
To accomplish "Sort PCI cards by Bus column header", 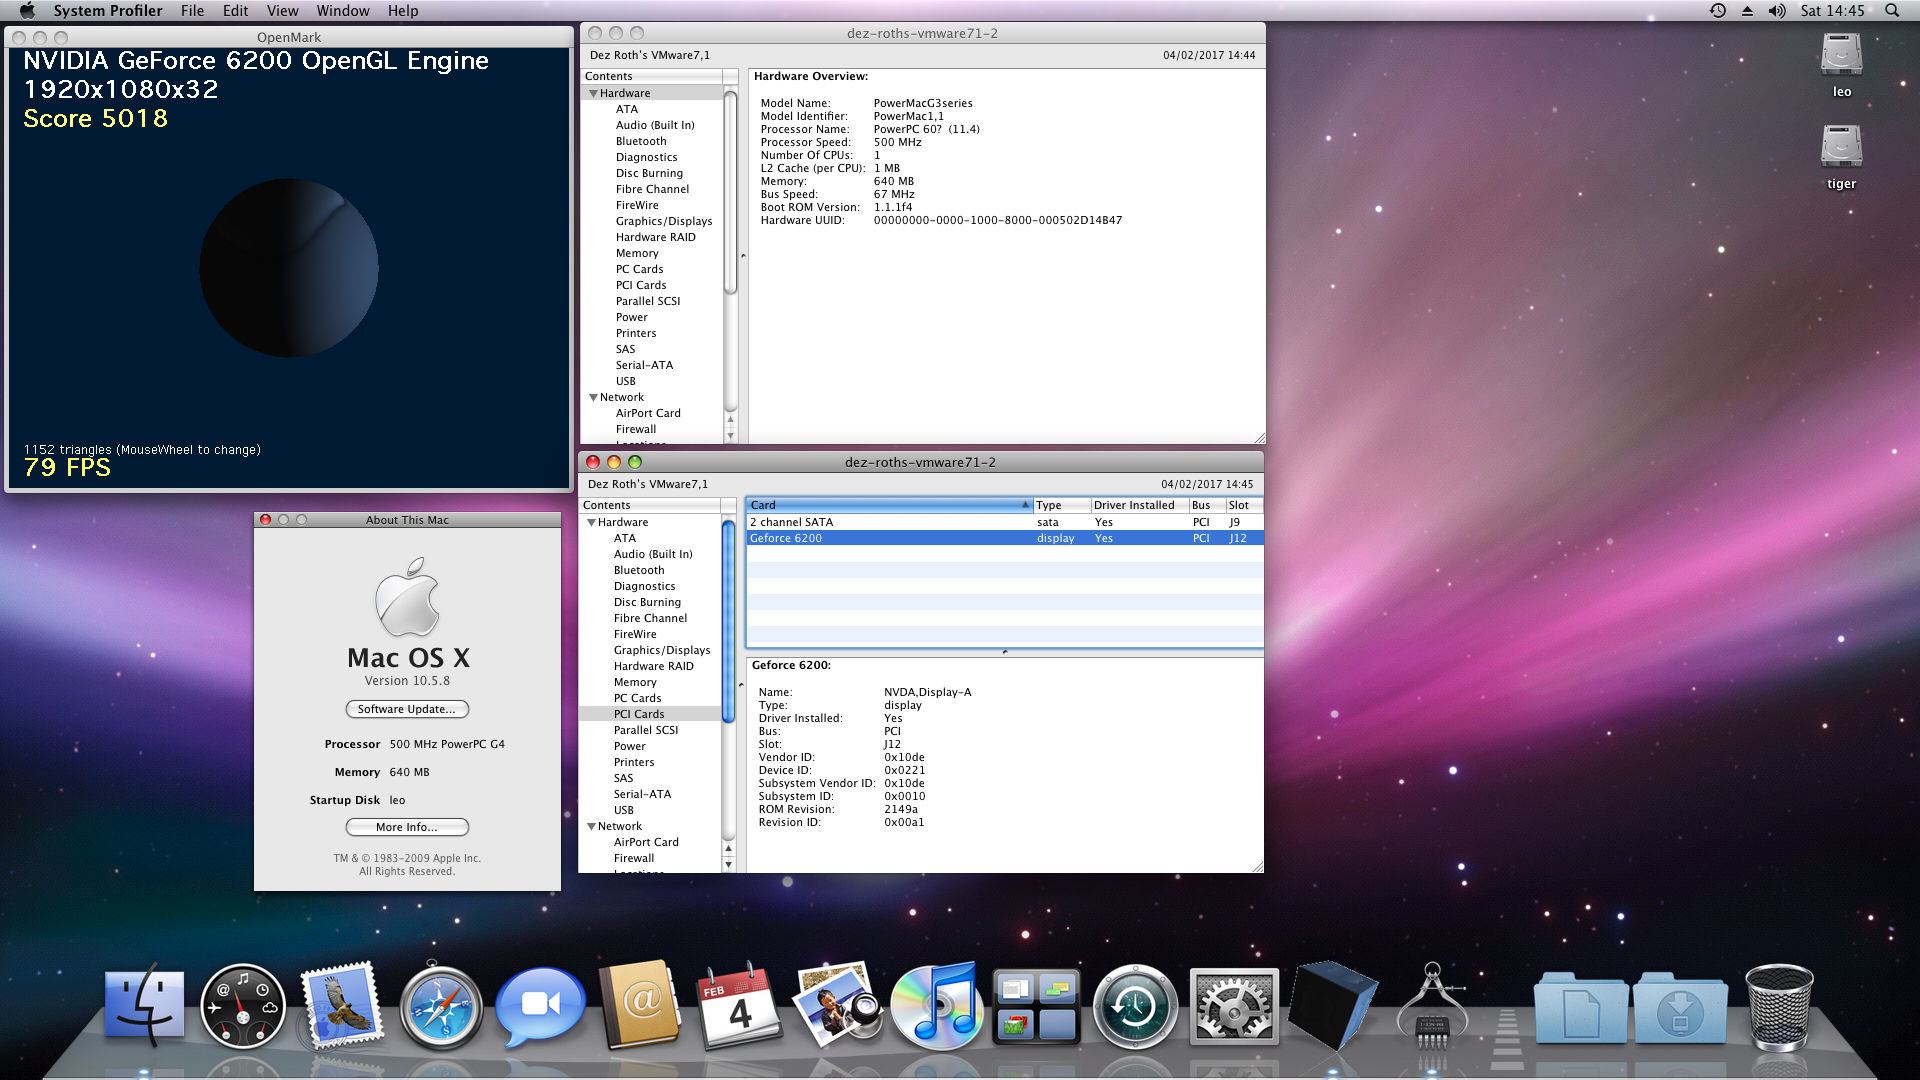I will coord(1207,505).
